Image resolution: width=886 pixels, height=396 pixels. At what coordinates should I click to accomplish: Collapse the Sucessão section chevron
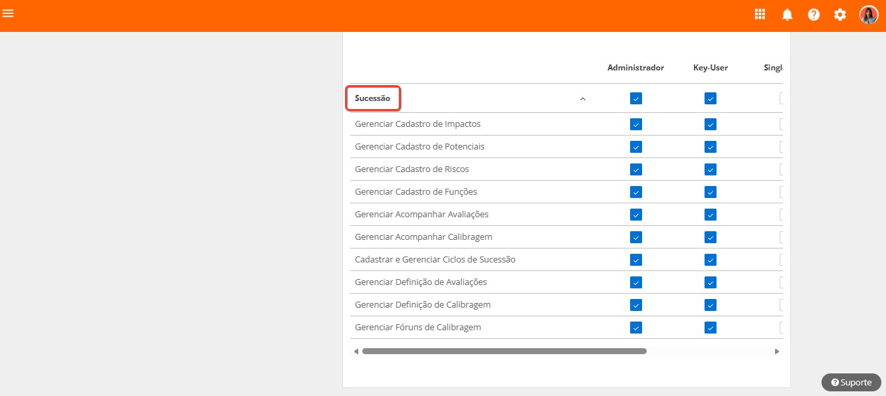click(x=583, y=99)
